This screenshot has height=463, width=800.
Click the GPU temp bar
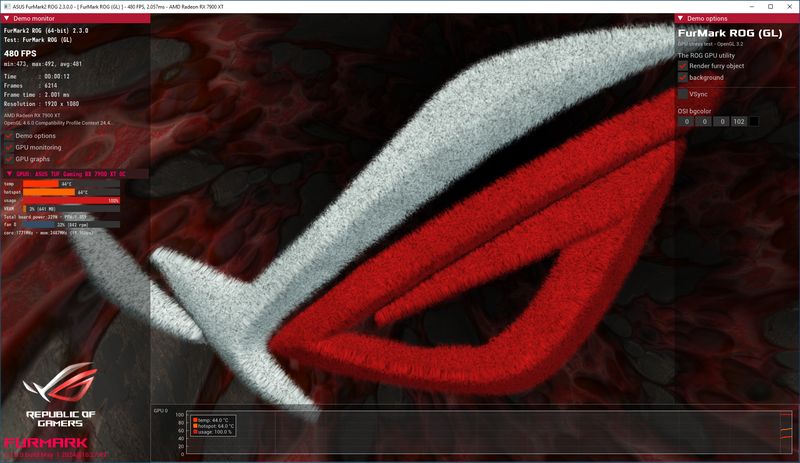(71, 184)
